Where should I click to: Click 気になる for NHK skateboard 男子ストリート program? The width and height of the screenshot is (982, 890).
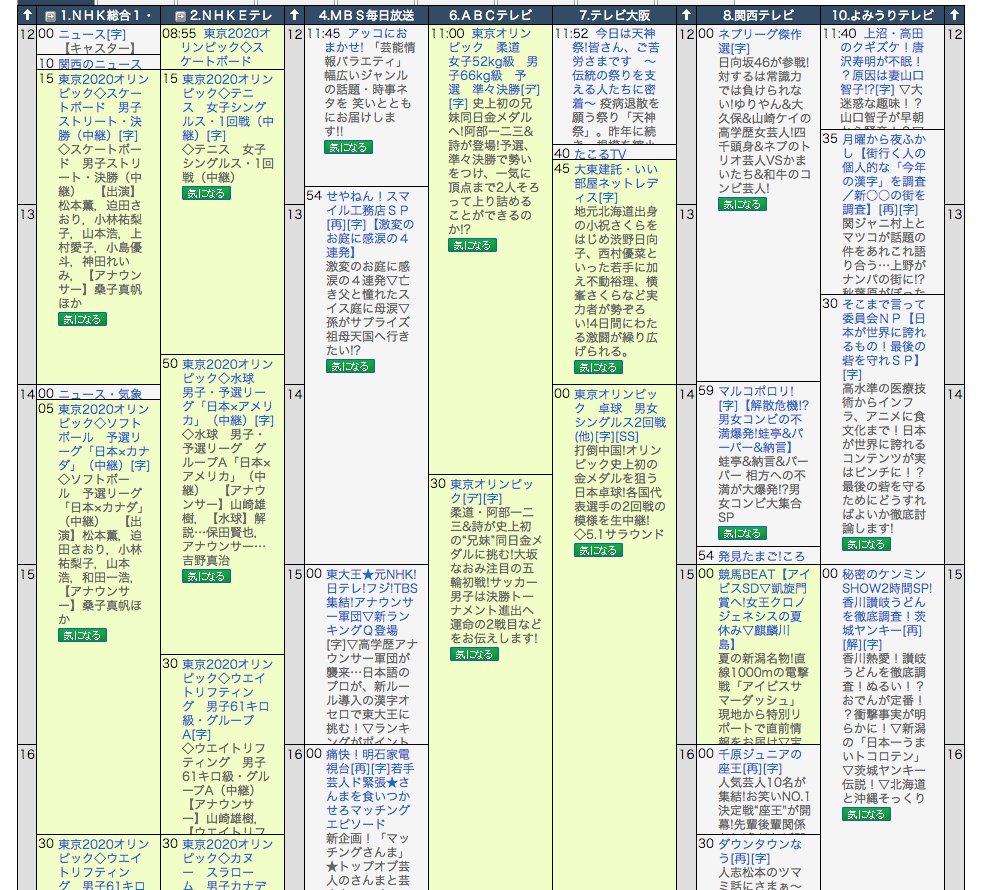[x=82, y=319]
